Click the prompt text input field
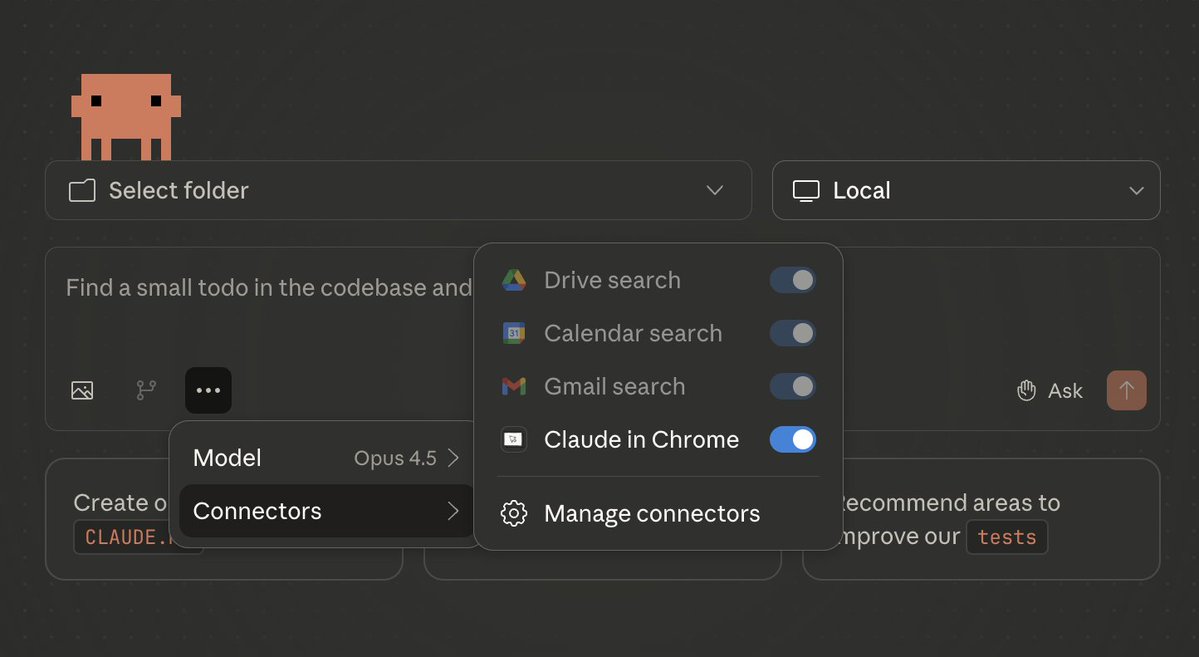 (260, 287)
